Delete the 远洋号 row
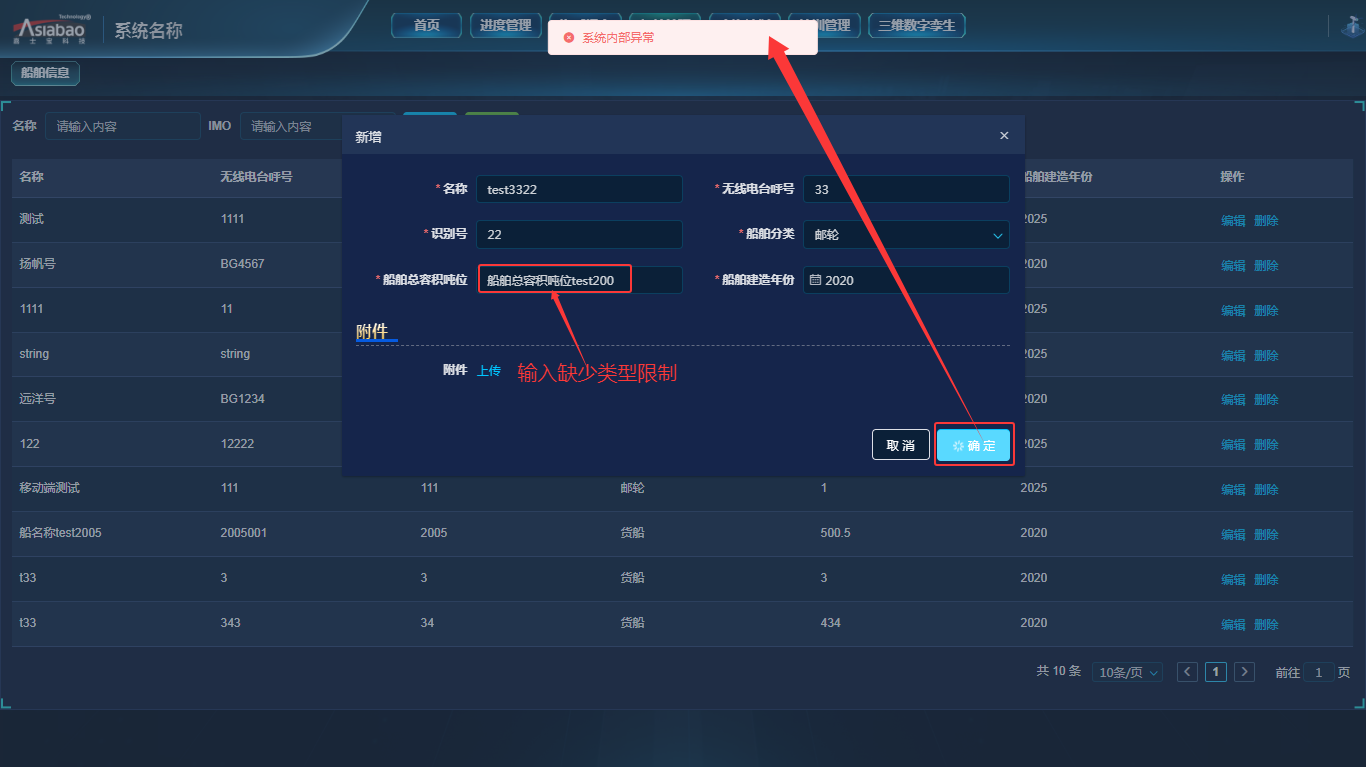This screenshot has width=1366, height=767. click(x=1266, y=400)
